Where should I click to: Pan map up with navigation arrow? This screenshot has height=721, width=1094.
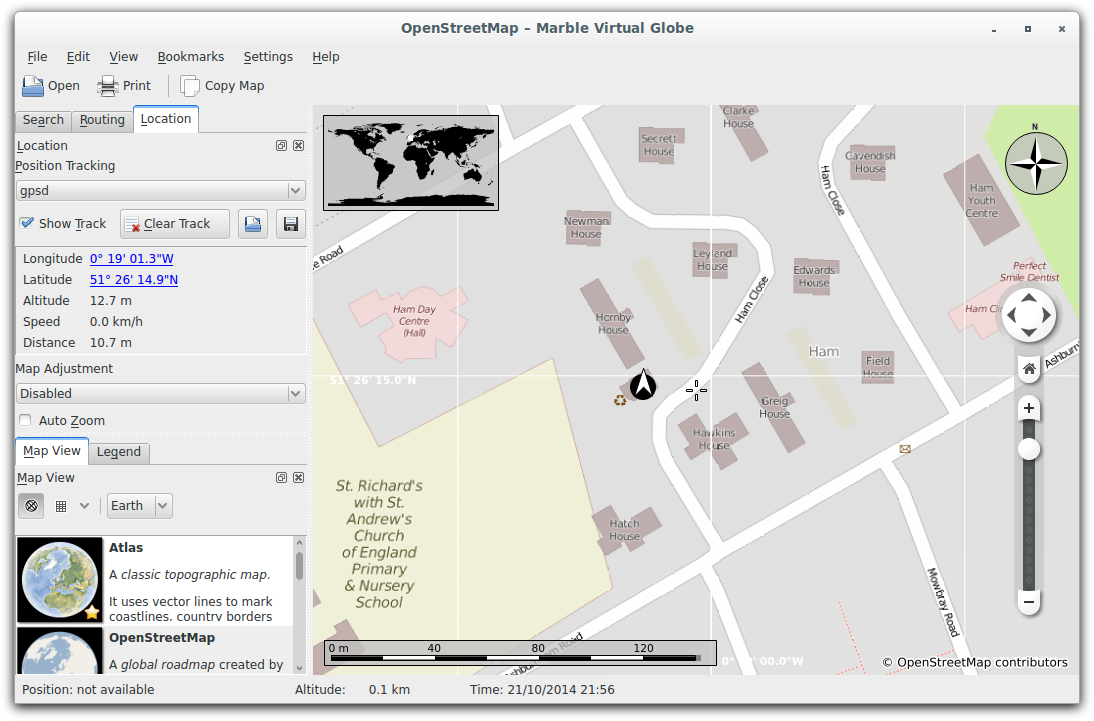1028,298
